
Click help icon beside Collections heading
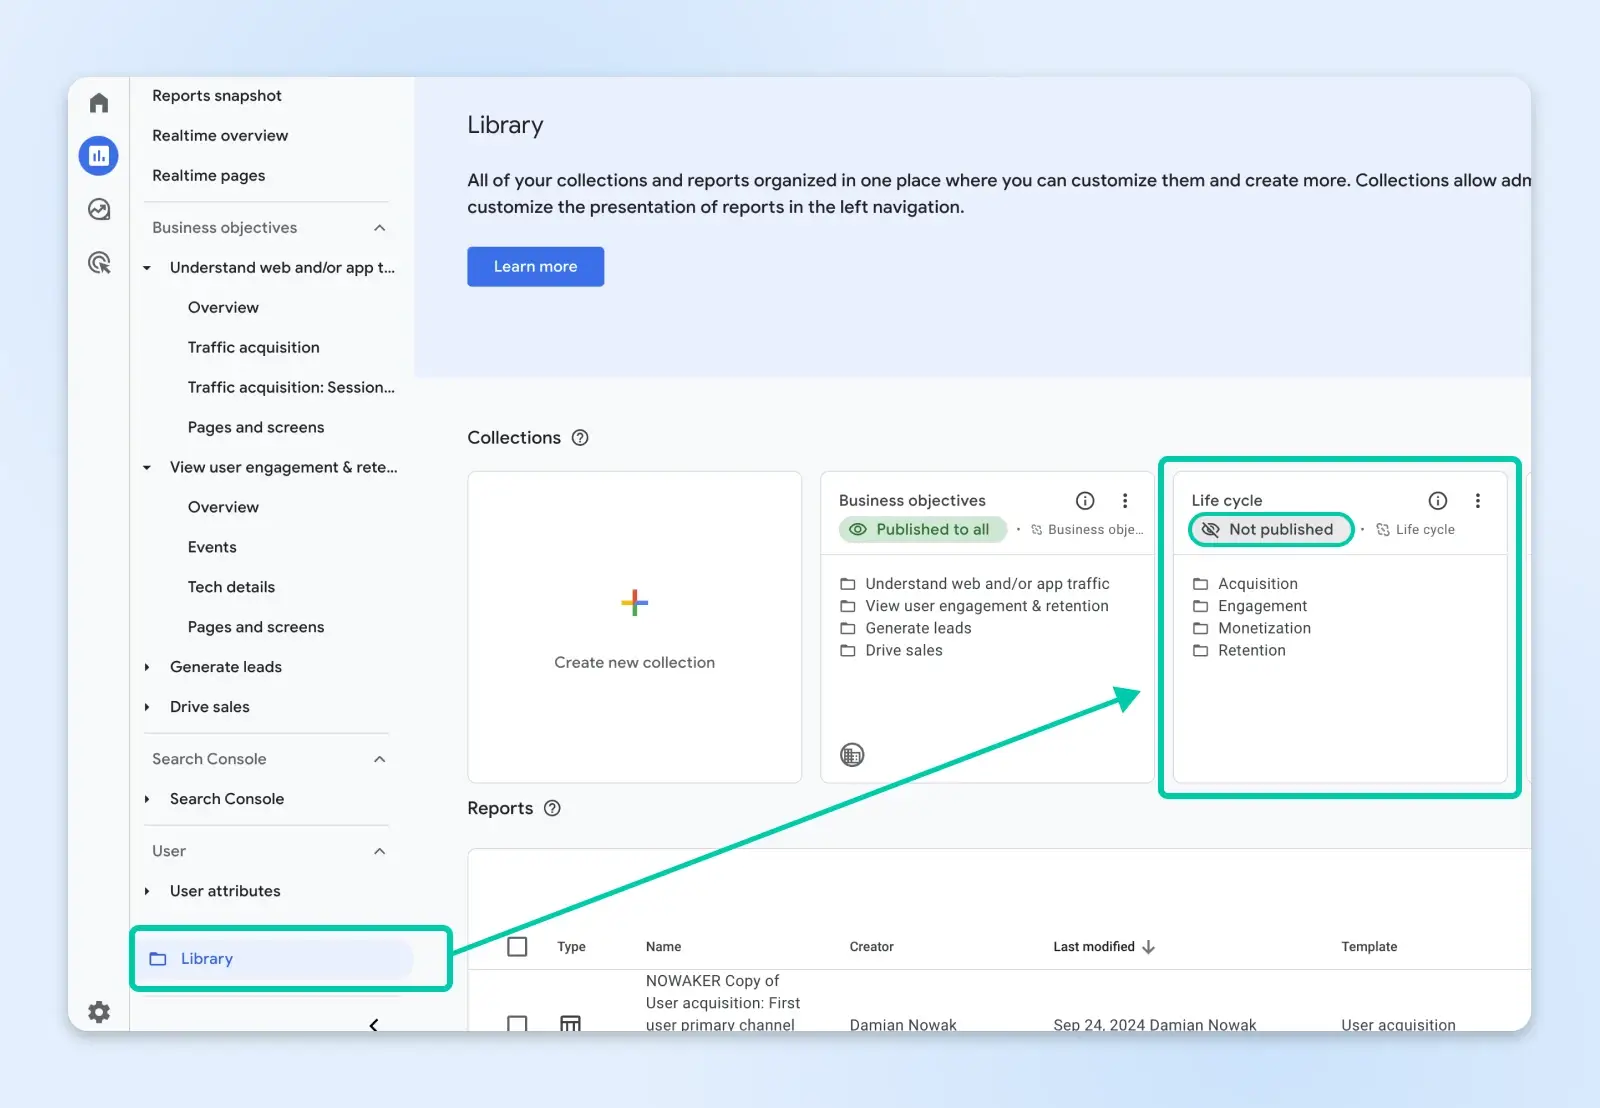point(580,438)
